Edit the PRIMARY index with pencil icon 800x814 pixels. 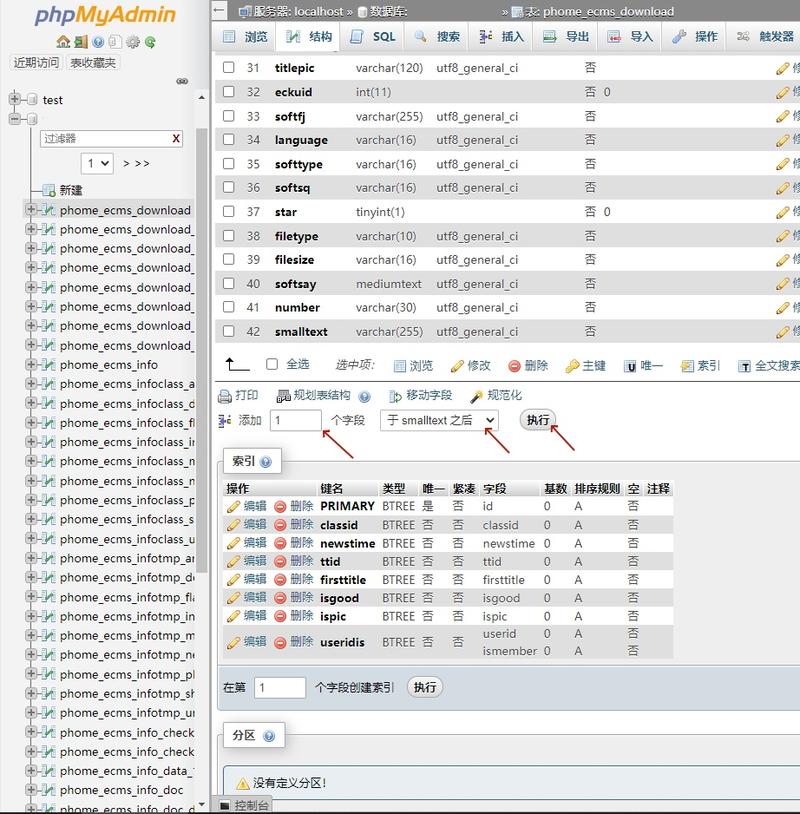click(x=251, y=507)
